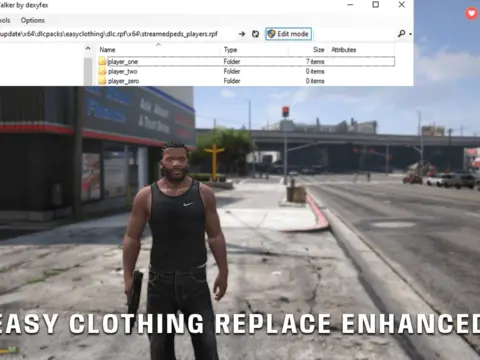Enable Edit mode

pos(289,34)
